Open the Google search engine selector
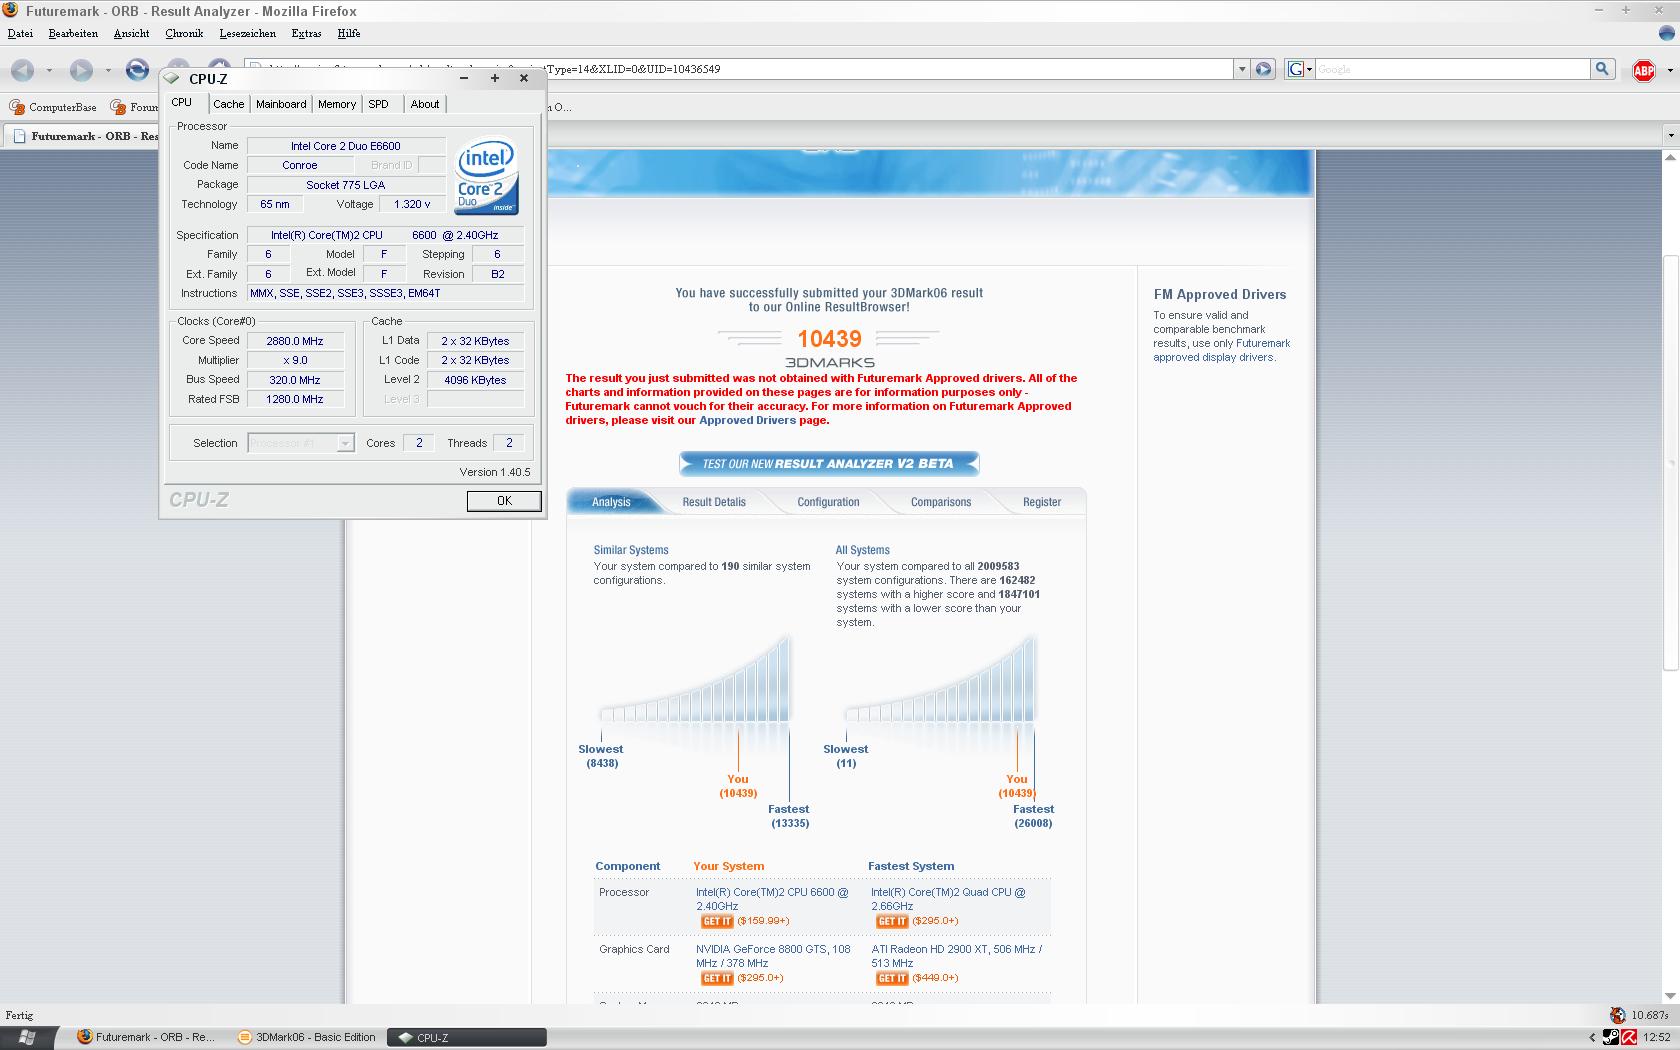This screenshot has height=1050, width=1680. 1299,69
